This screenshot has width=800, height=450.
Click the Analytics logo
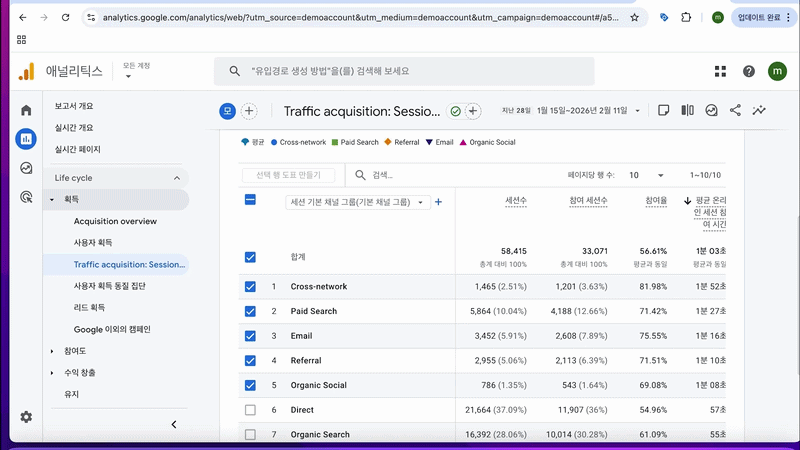point(27,71)
